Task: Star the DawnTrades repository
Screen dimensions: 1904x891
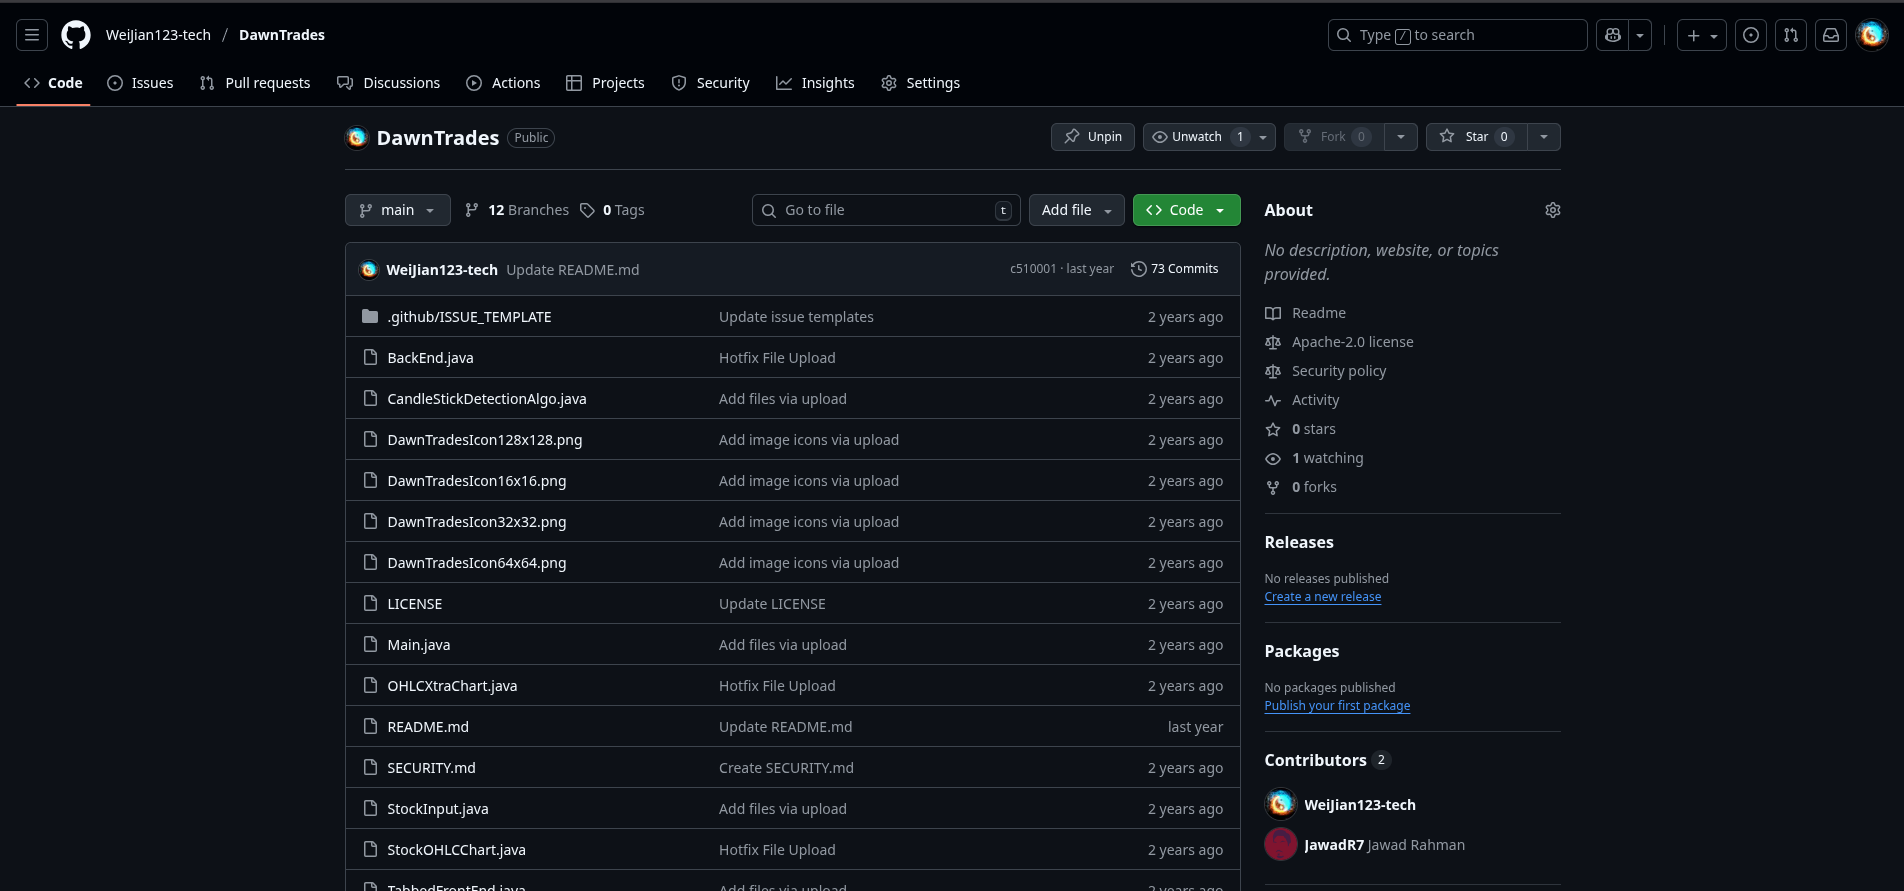Action: [1476, 137]
